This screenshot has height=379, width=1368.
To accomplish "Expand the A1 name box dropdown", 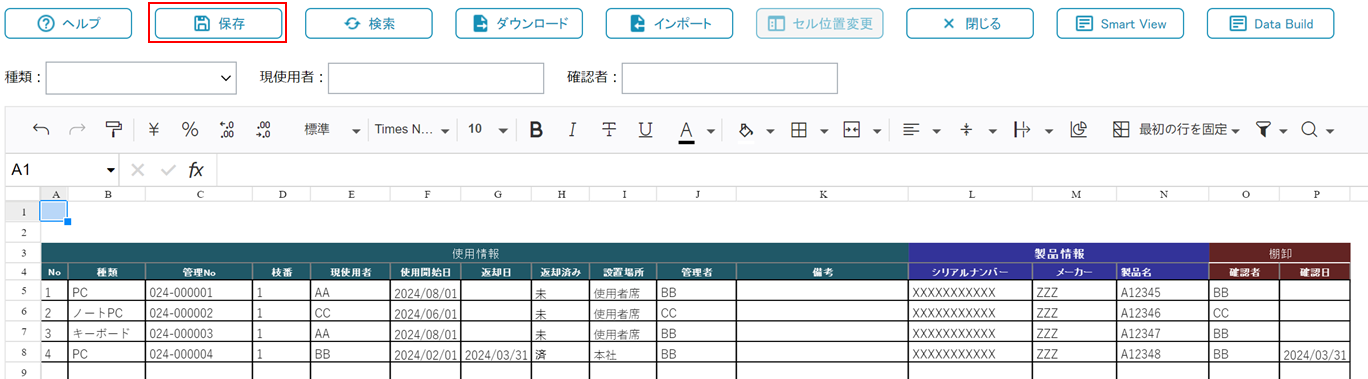I will tap(110, 170).
